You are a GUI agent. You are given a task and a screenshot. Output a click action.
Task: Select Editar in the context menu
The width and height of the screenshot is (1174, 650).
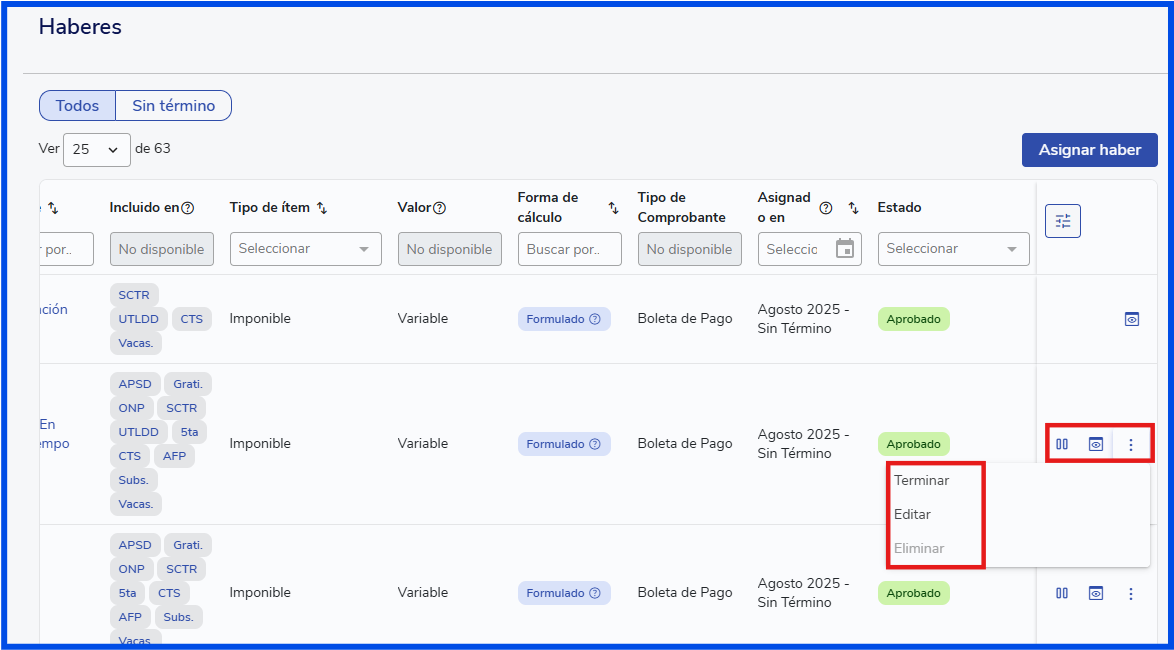(912, 514)
